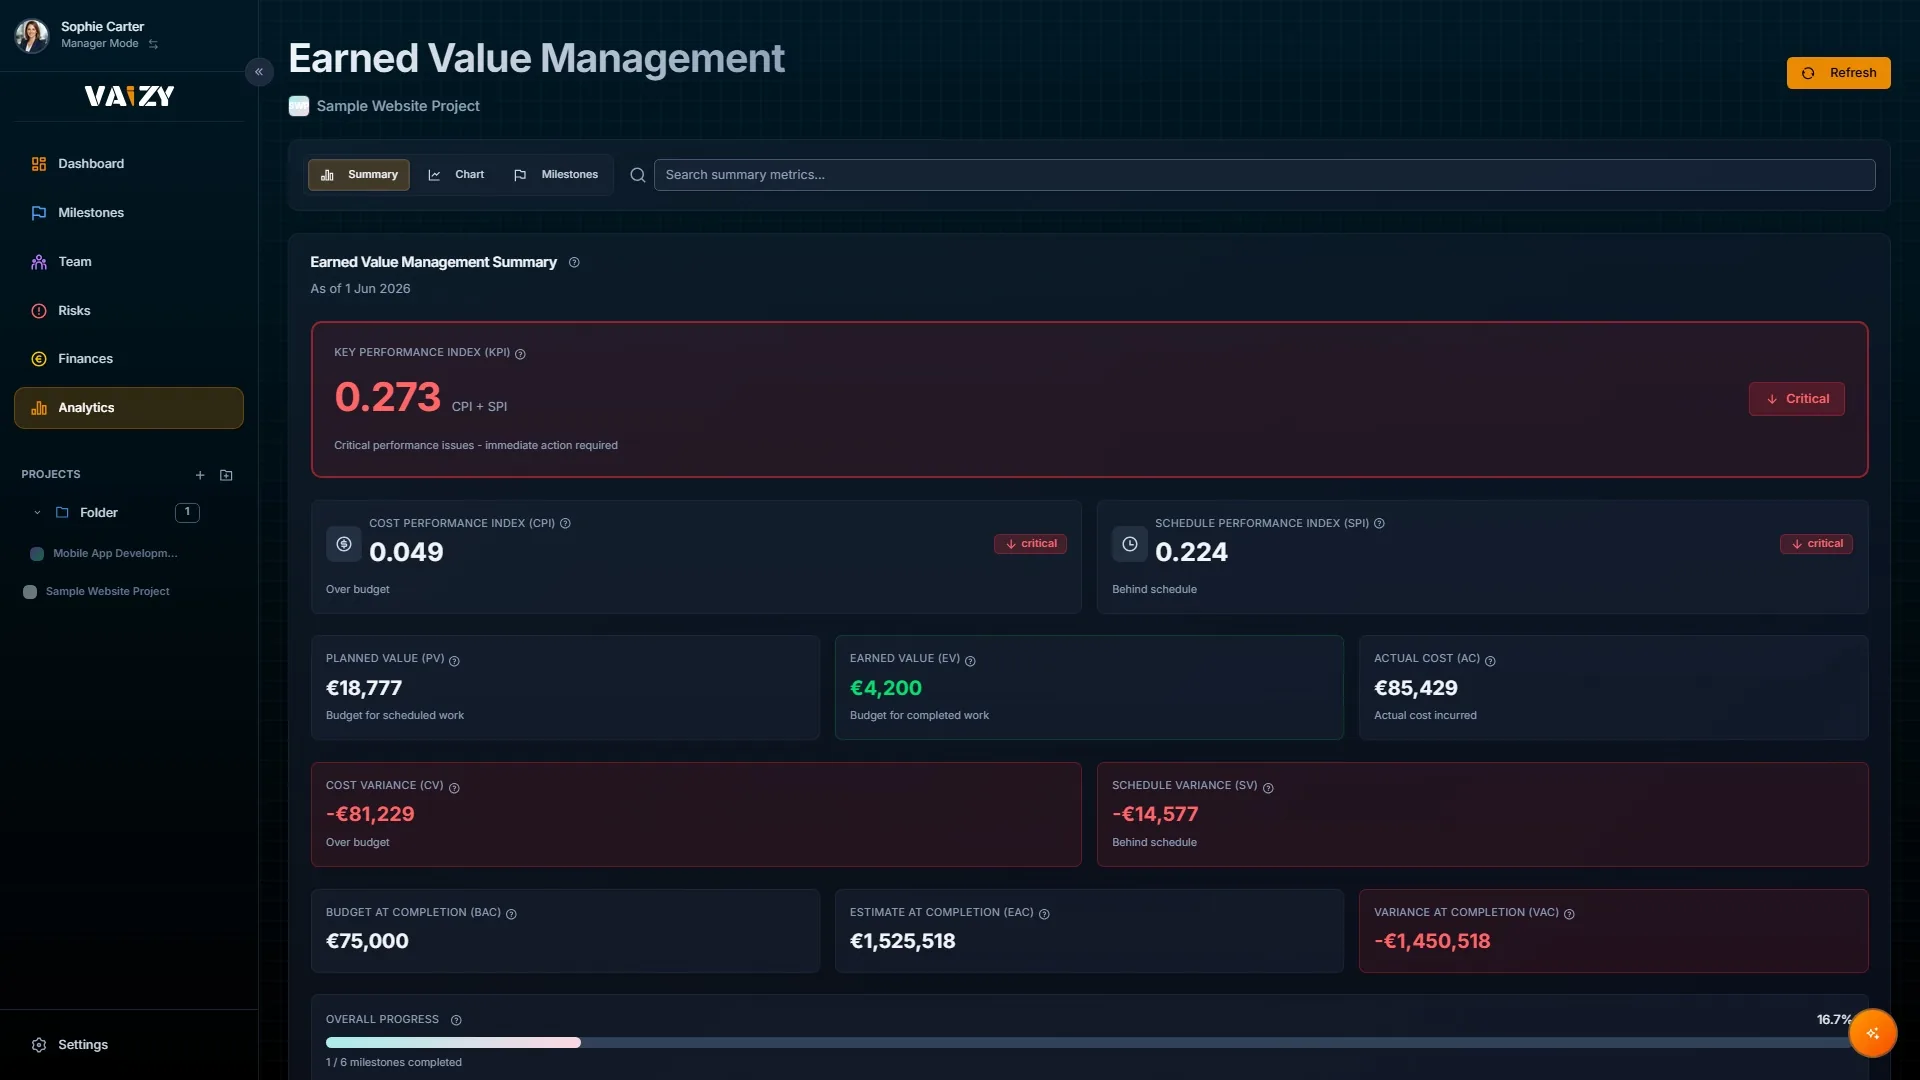Open Sophie Carter's profile avatar
The height and width of the screenshot is (1080, 1920).
(32, 35)
